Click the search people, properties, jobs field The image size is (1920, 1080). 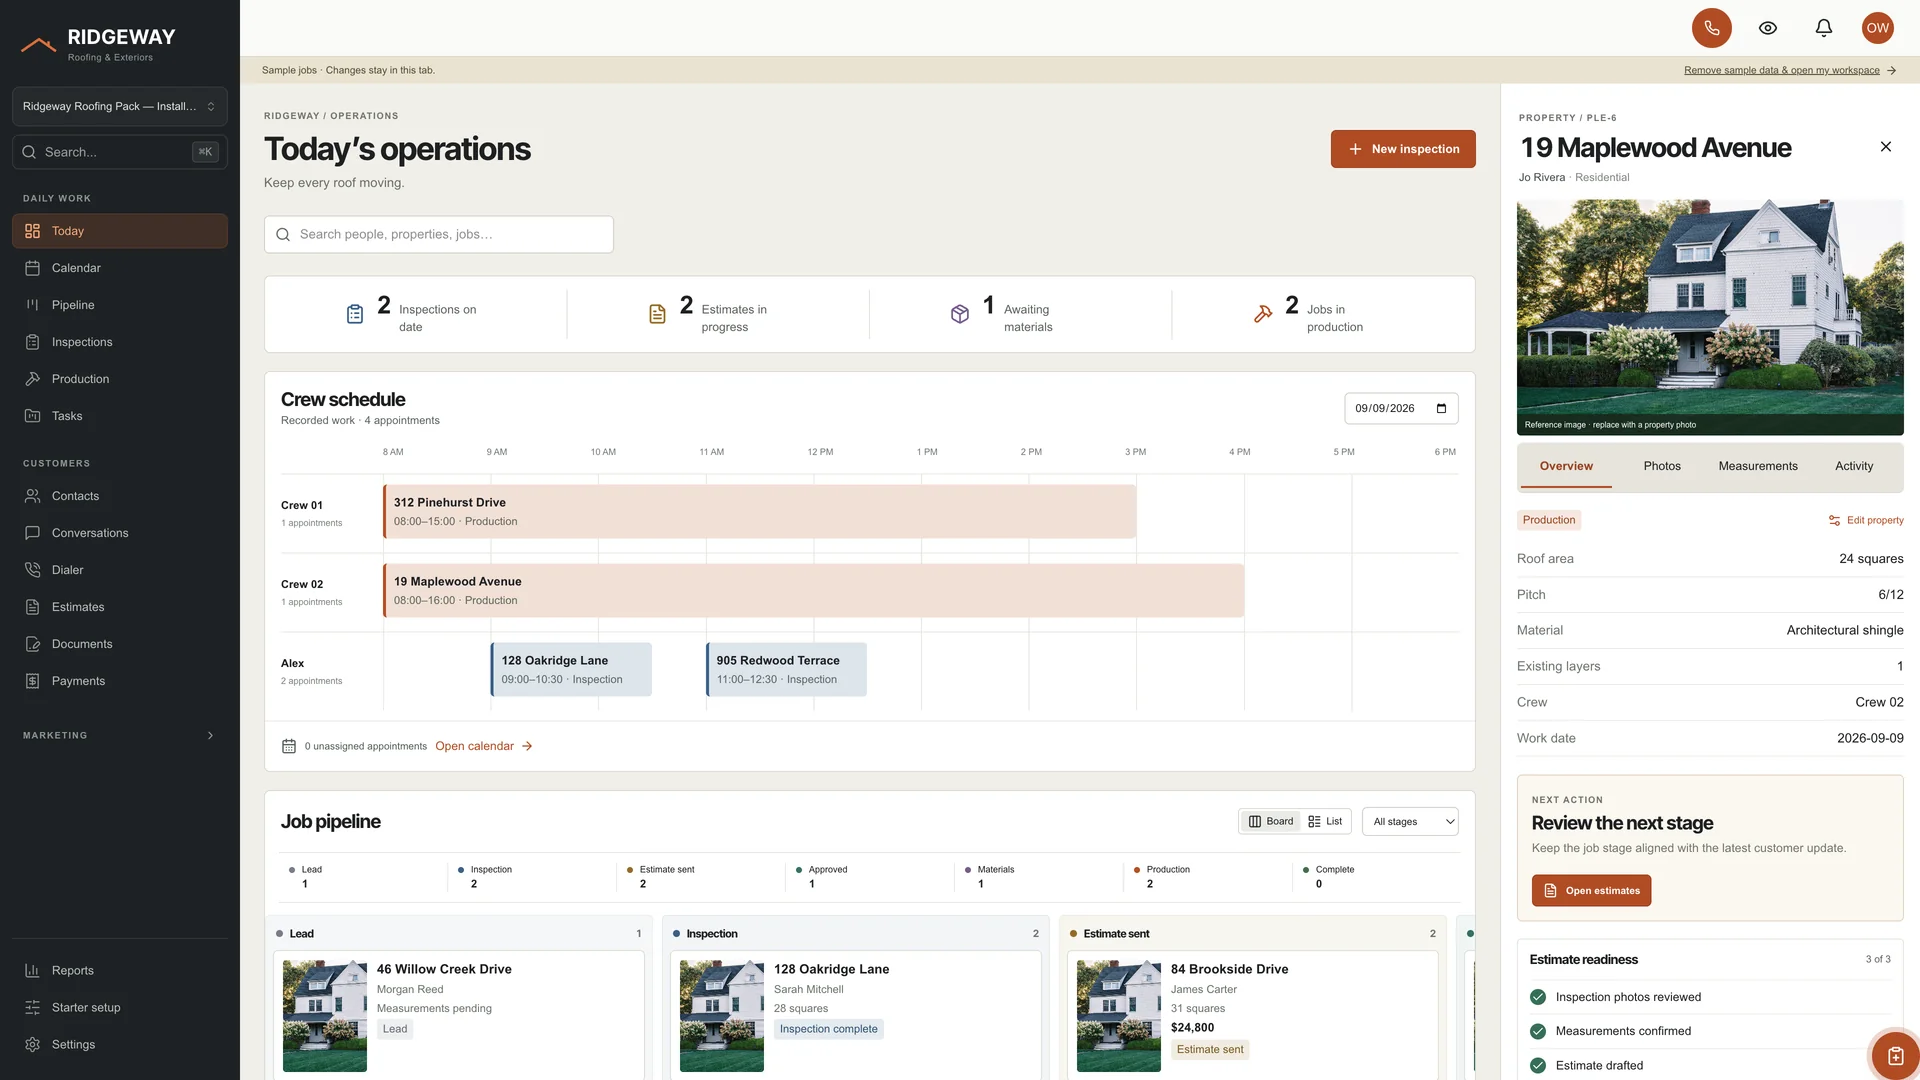pos(439,234)
